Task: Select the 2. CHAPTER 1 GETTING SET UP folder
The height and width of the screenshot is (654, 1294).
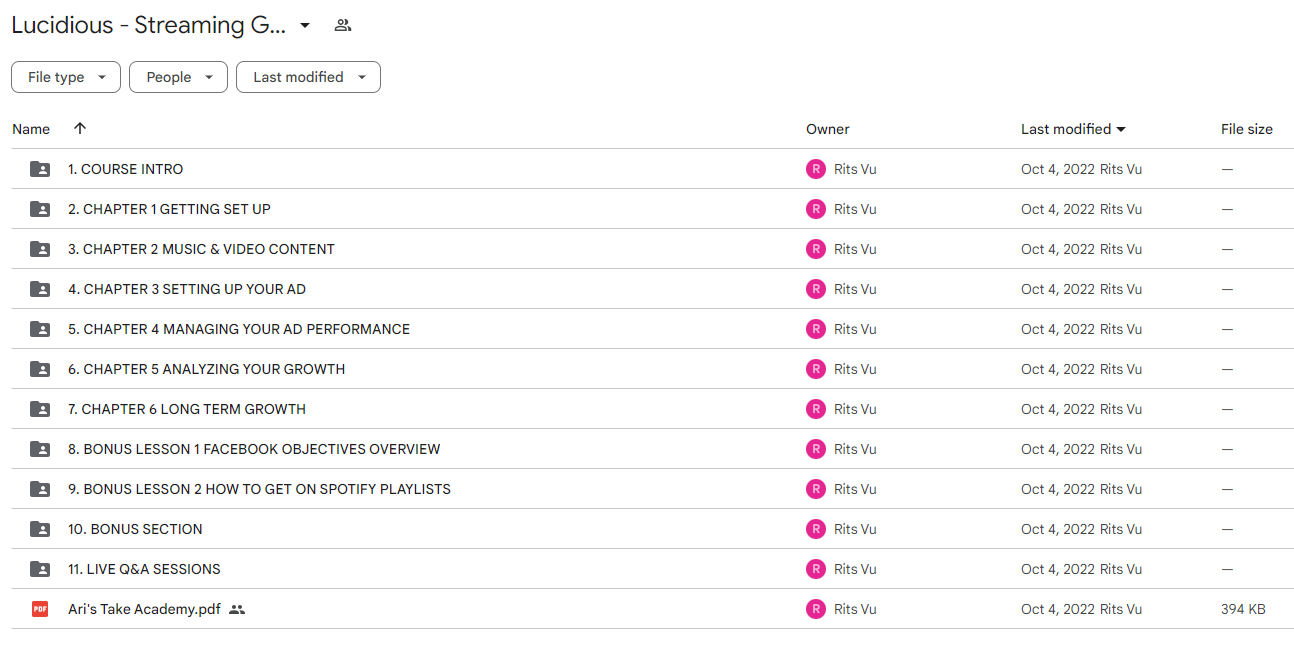Action: click(x=652, y=209)
